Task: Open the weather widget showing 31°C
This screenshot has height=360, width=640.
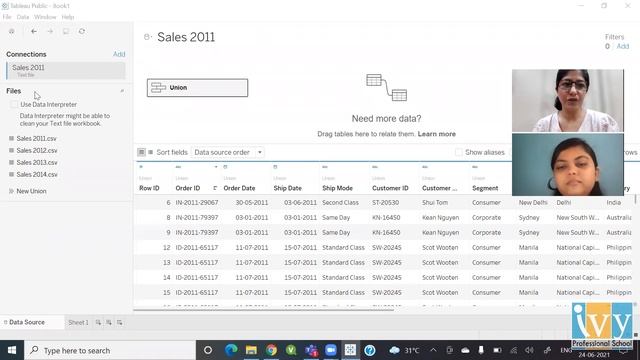Action: 404,350
